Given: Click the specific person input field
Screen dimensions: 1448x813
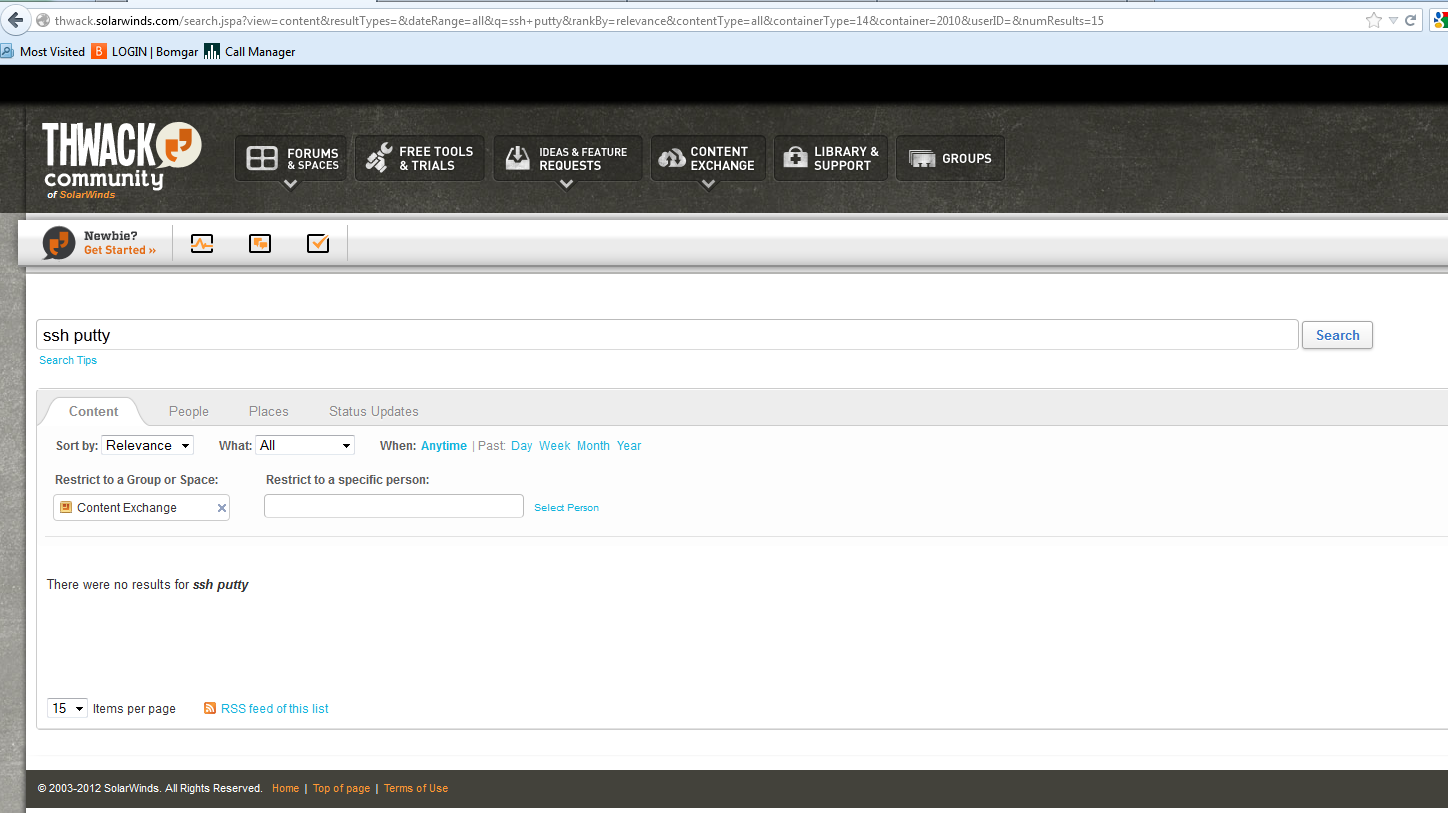Looking at the screenshot, I should (394, 506).
